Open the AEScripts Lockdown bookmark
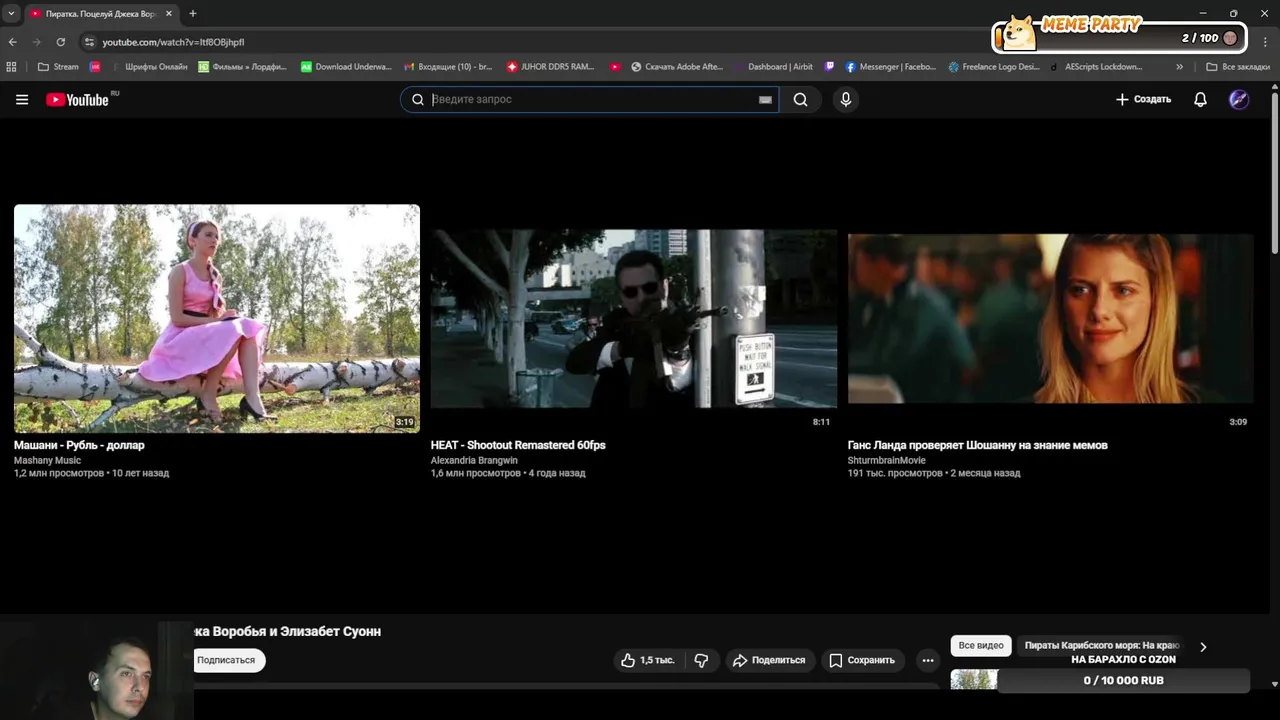The width and height of the screenshot is (1280, 720). tap(1096, 67)
